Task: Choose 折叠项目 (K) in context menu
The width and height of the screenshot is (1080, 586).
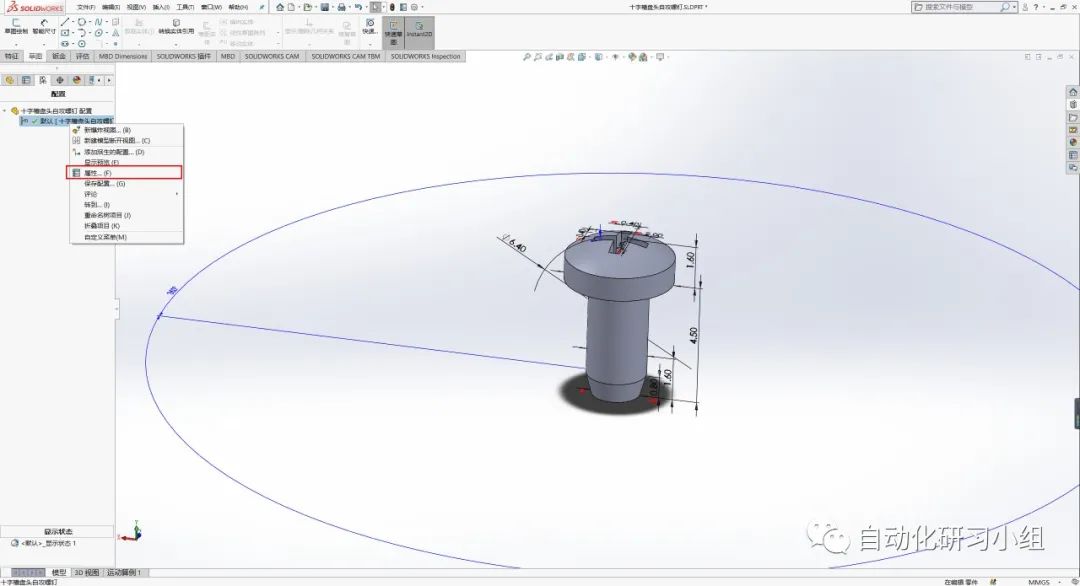Action: click(127, 226)
